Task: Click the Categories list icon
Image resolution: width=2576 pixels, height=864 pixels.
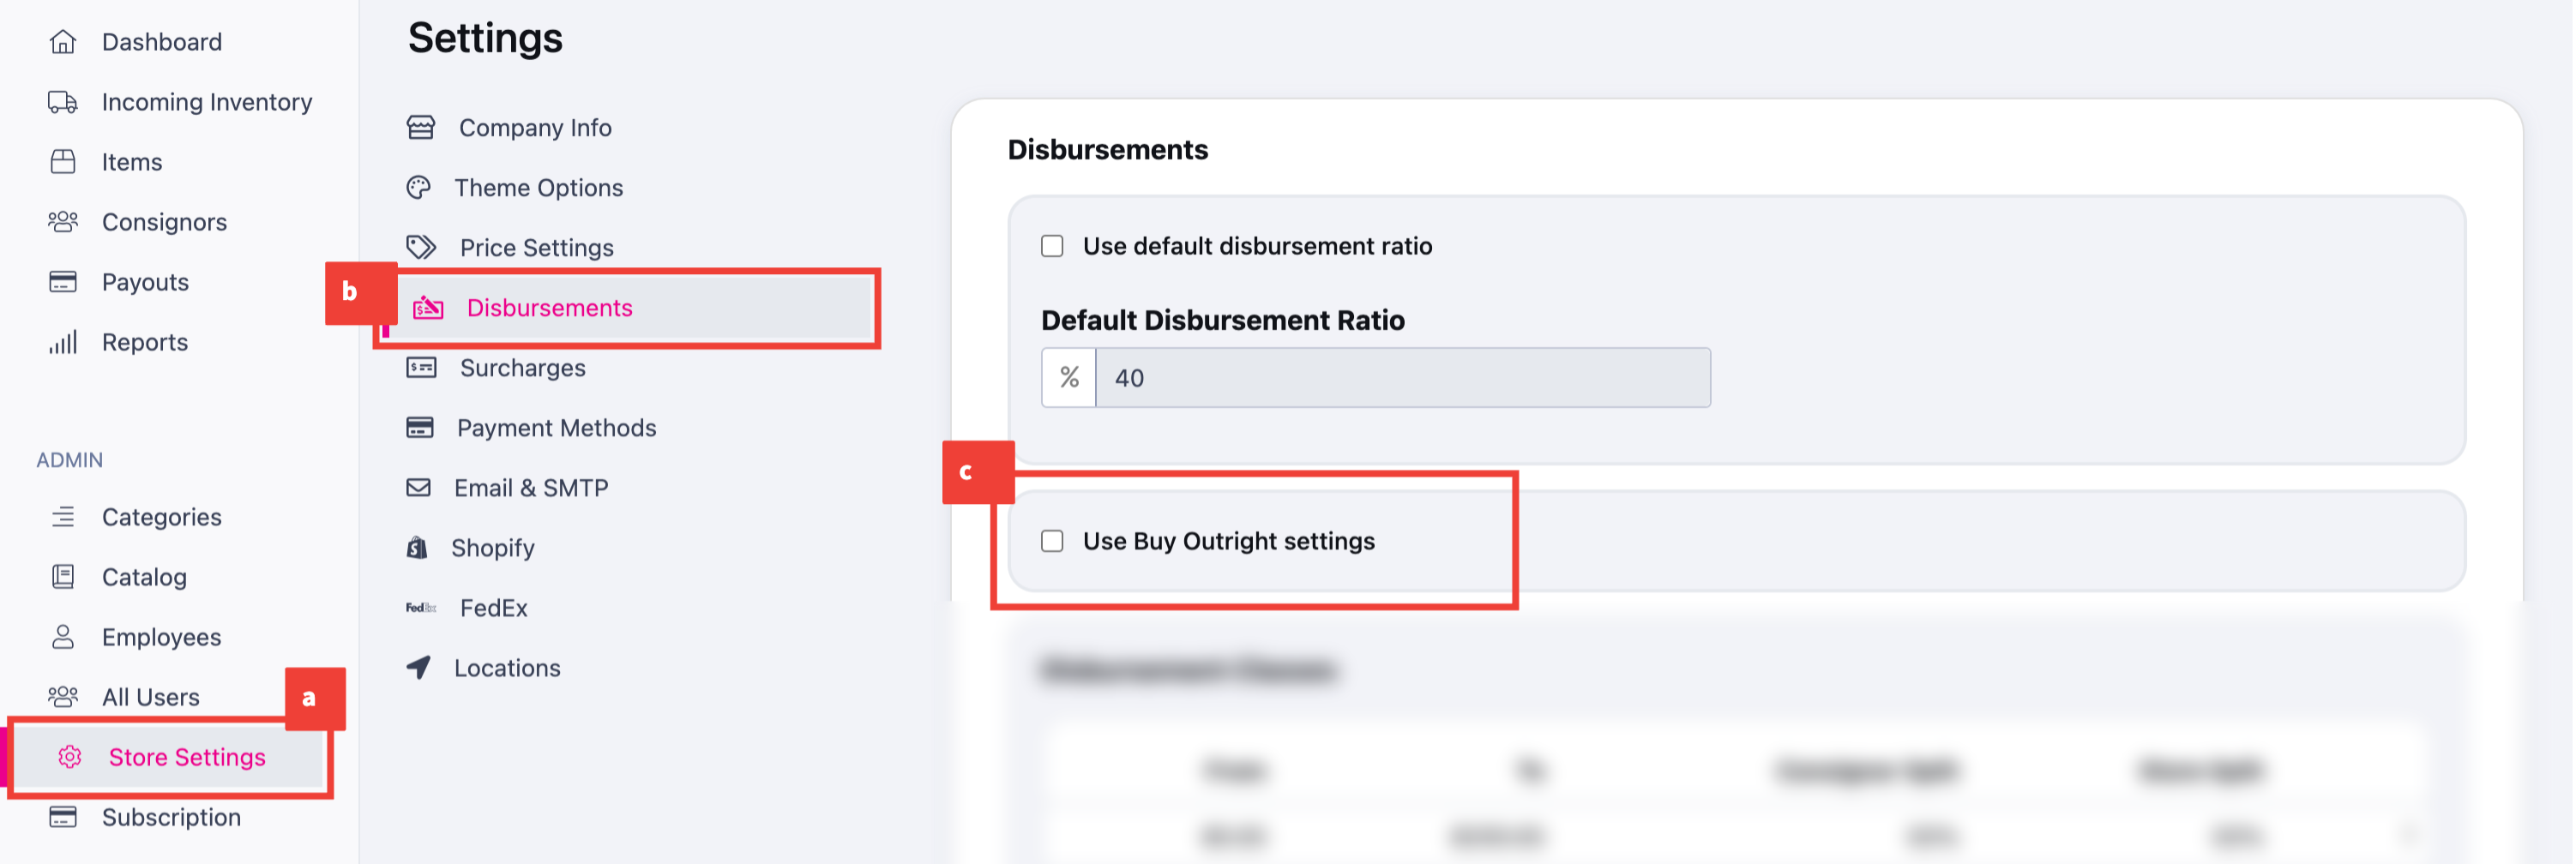Action: click(63, 517)
